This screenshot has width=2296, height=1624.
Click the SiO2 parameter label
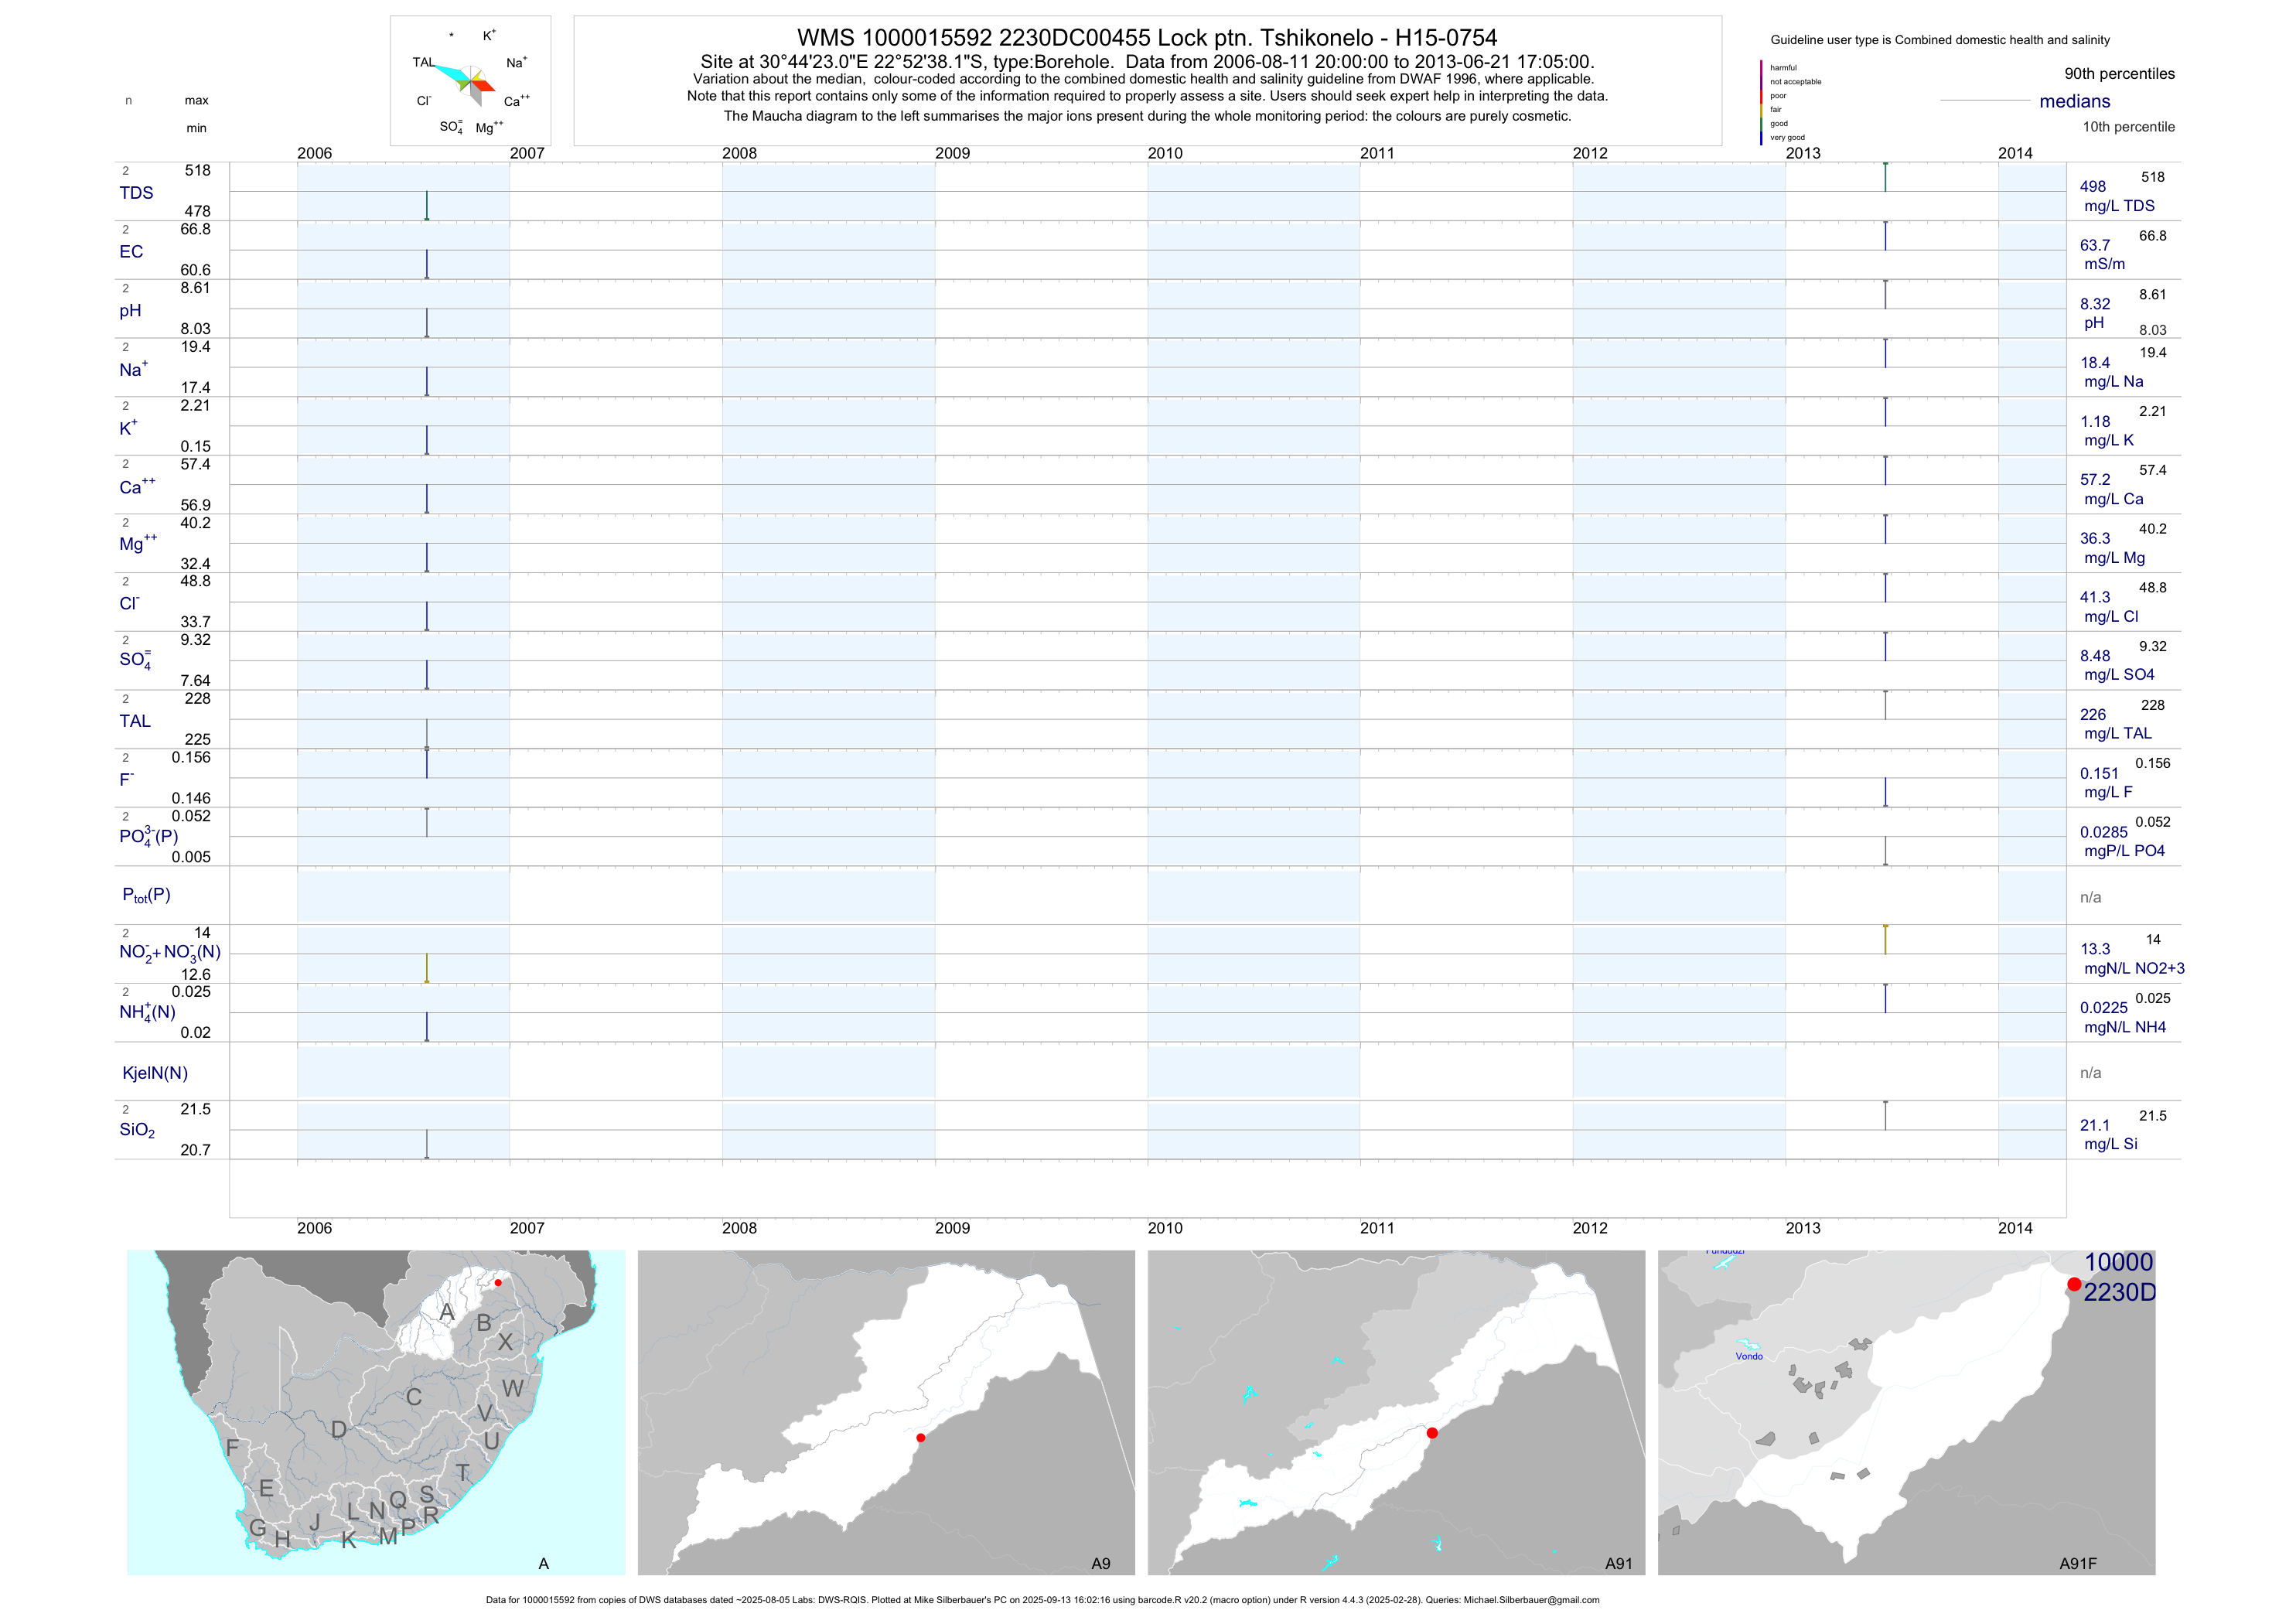(137, 1130)
